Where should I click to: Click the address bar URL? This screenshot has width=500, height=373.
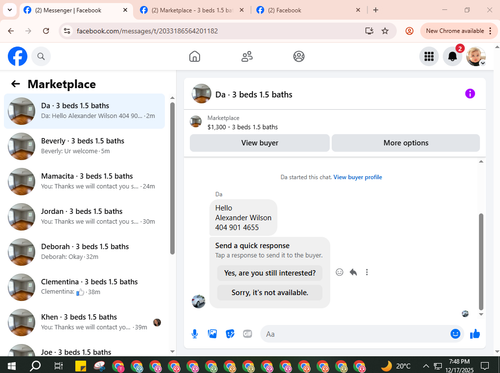(x=147, y=31)
